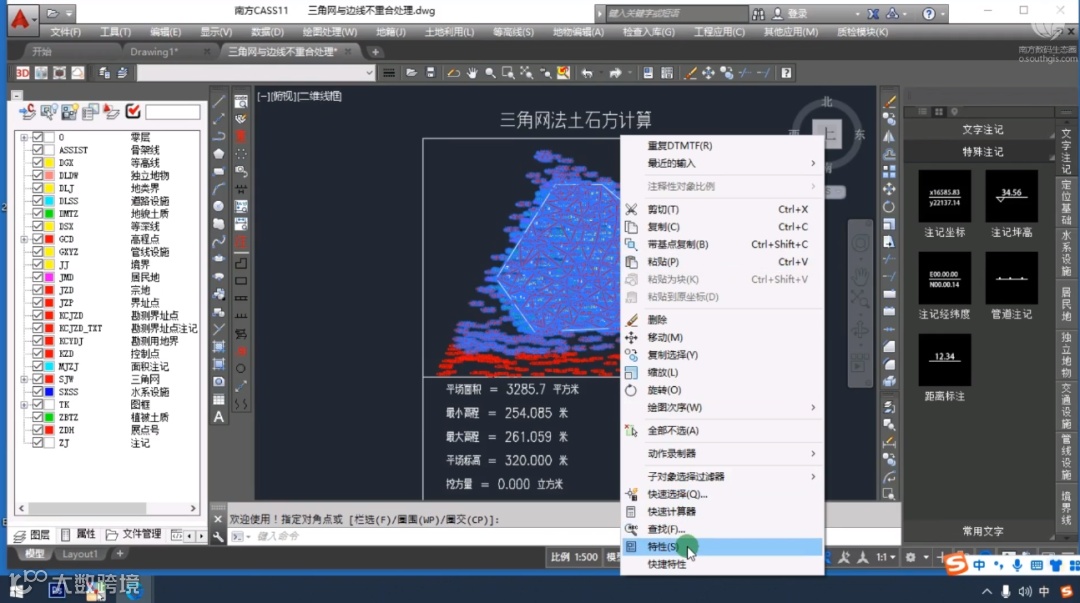Select the Circle tool in second toolbar column
The height and width of the screenshot is (603, 1080).
pyautogui.click(x=241, y=369)
